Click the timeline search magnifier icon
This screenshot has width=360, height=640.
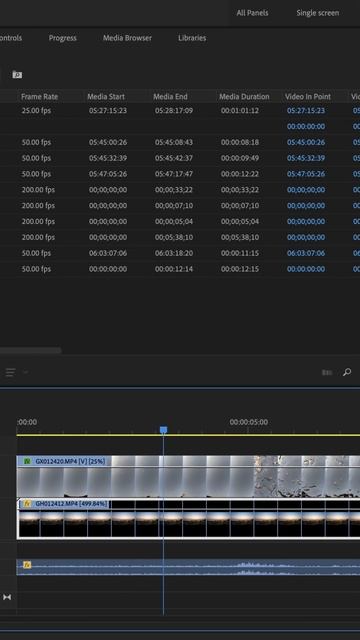347,372
